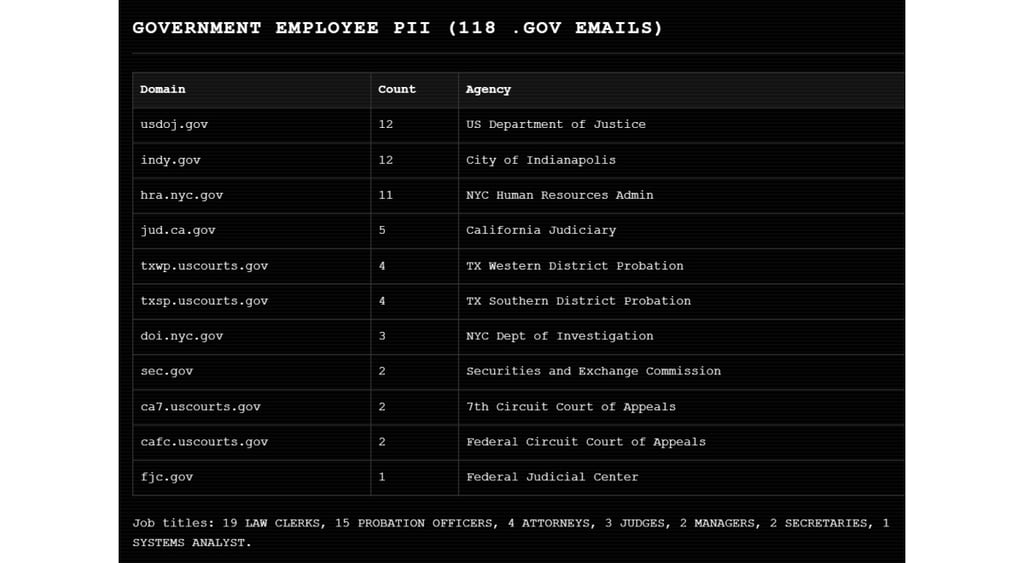Click the 'txwp.uscourts.gov' domain cell

pos(251,266)
